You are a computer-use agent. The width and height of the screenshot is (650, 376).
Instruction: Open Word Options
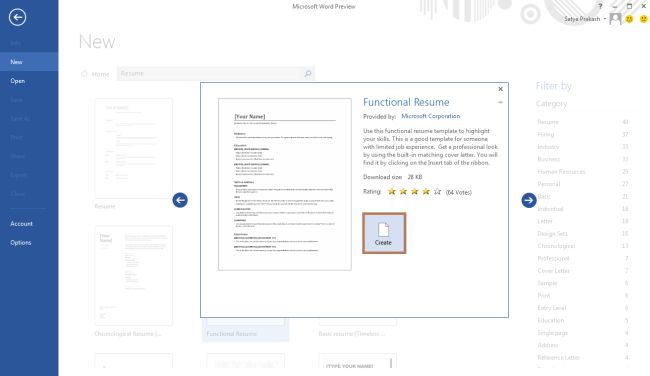29,243
